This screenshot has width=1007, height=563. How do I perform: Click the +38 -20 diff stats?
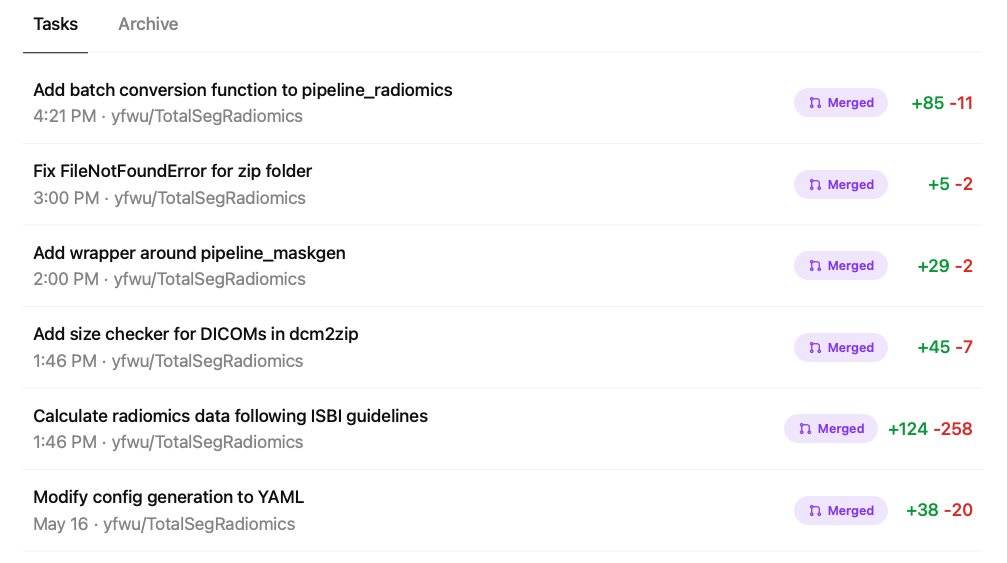[x=939, y=510]
